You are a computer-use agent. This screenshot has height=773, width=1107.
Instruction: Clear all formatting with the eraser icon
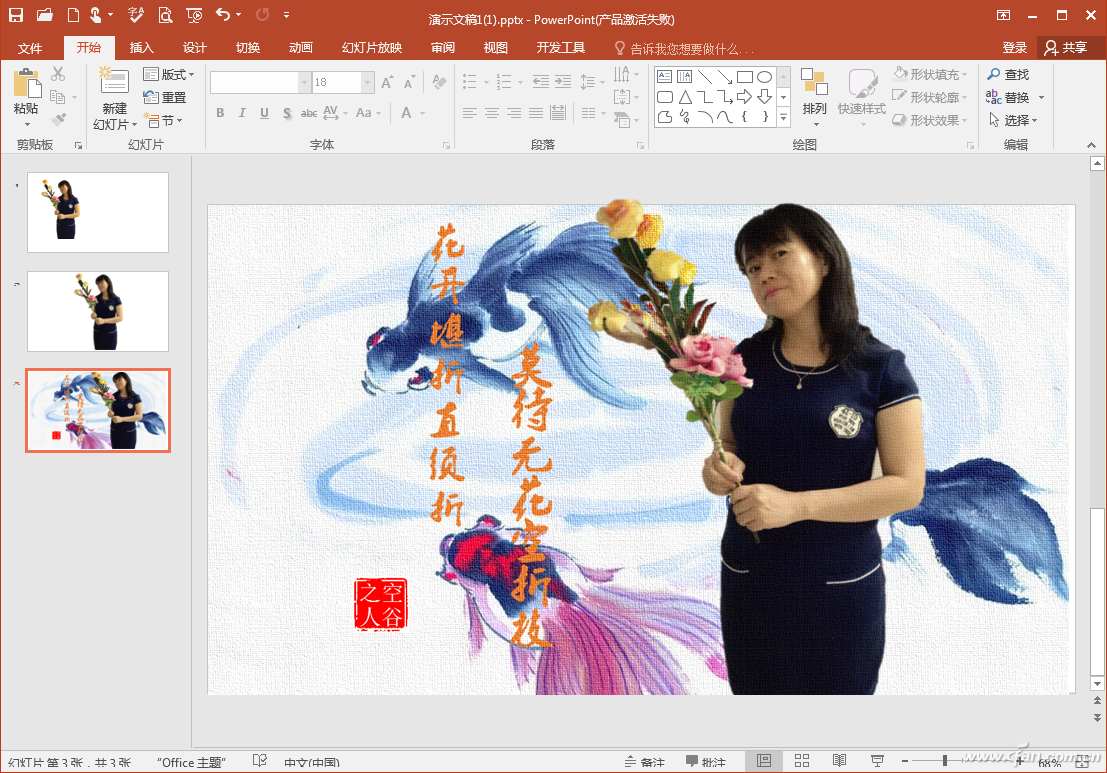(x=439, y=83)
